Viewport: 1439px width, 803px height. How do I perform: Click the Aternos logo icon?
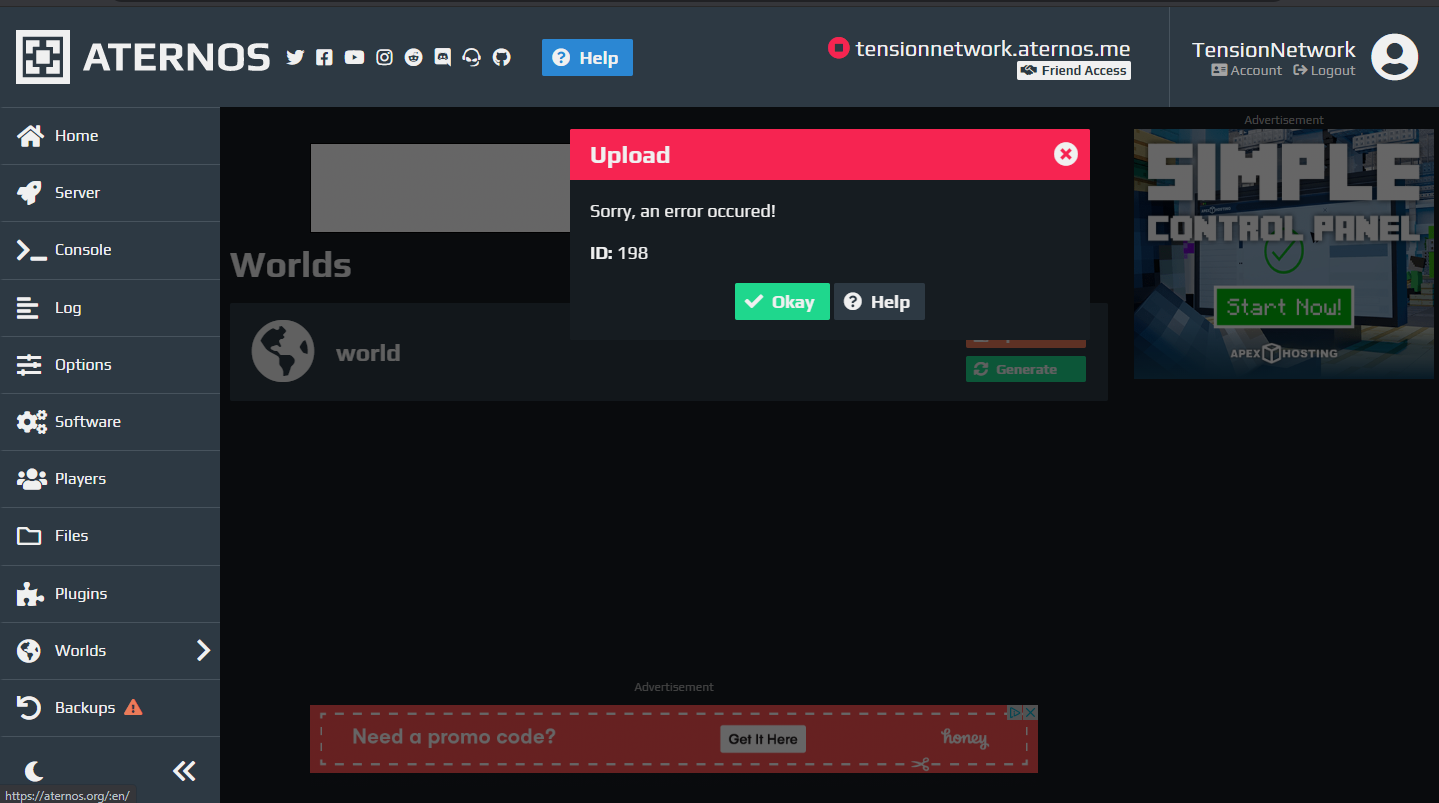point(43,57)
